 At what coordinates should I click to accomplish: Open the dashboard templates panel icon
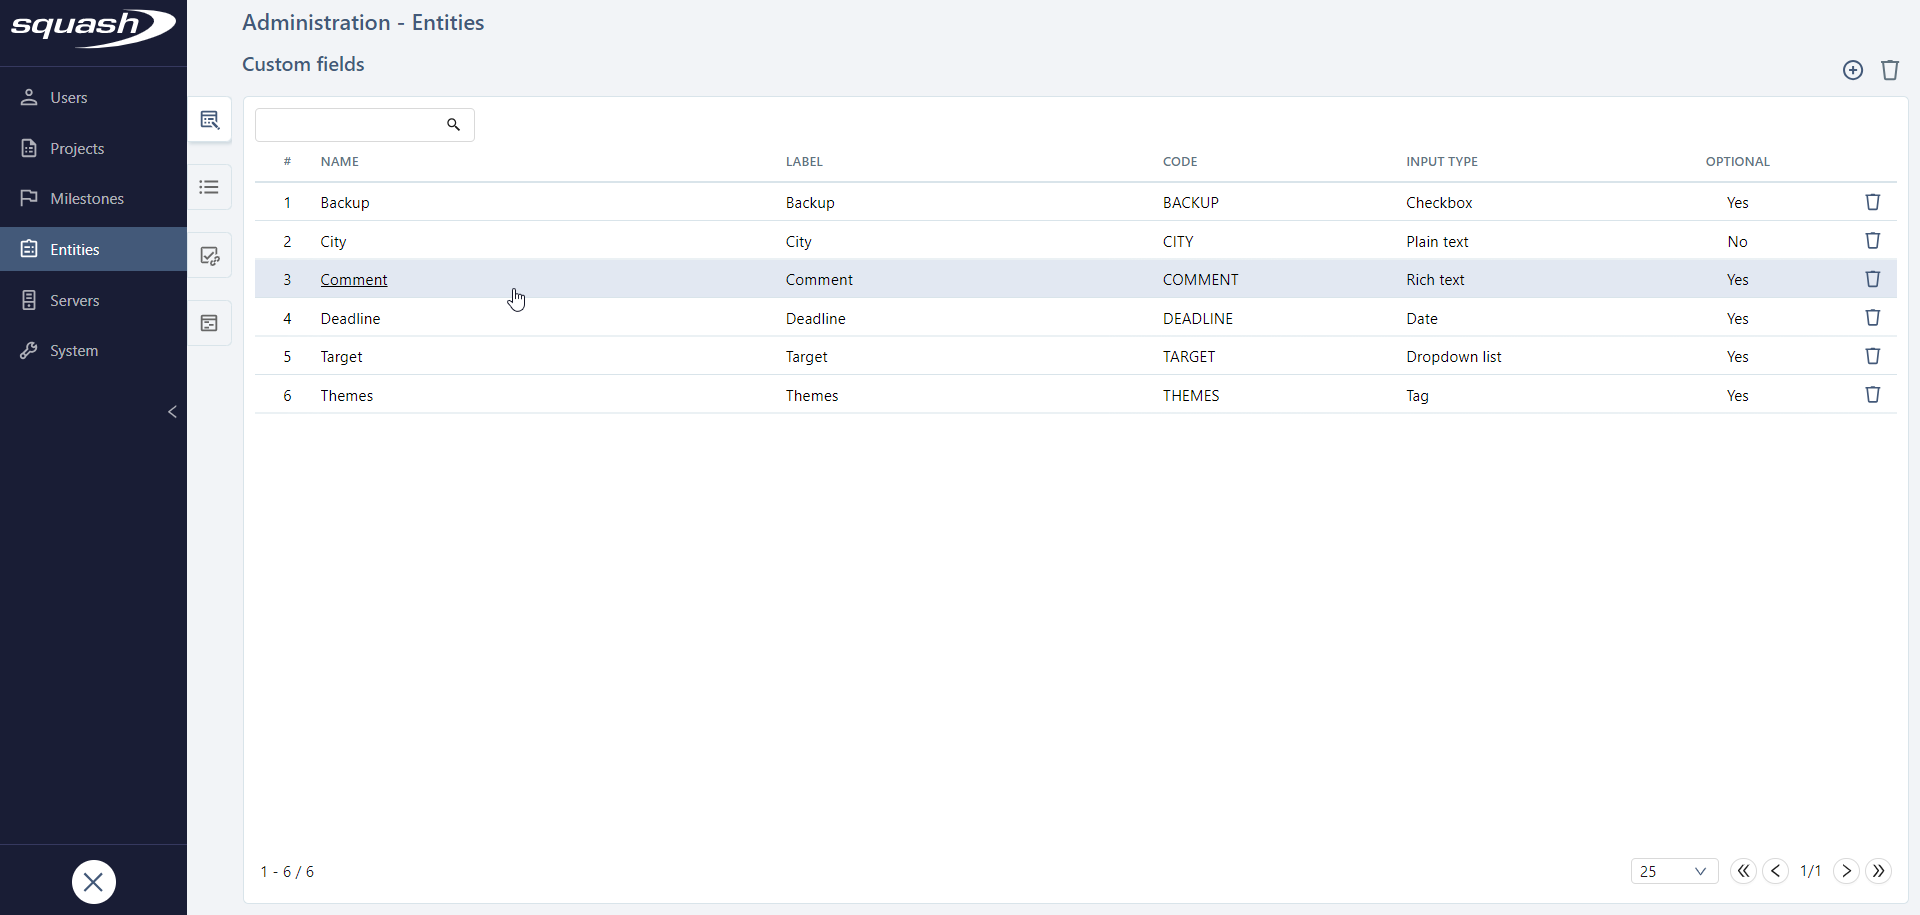point(210,322)
